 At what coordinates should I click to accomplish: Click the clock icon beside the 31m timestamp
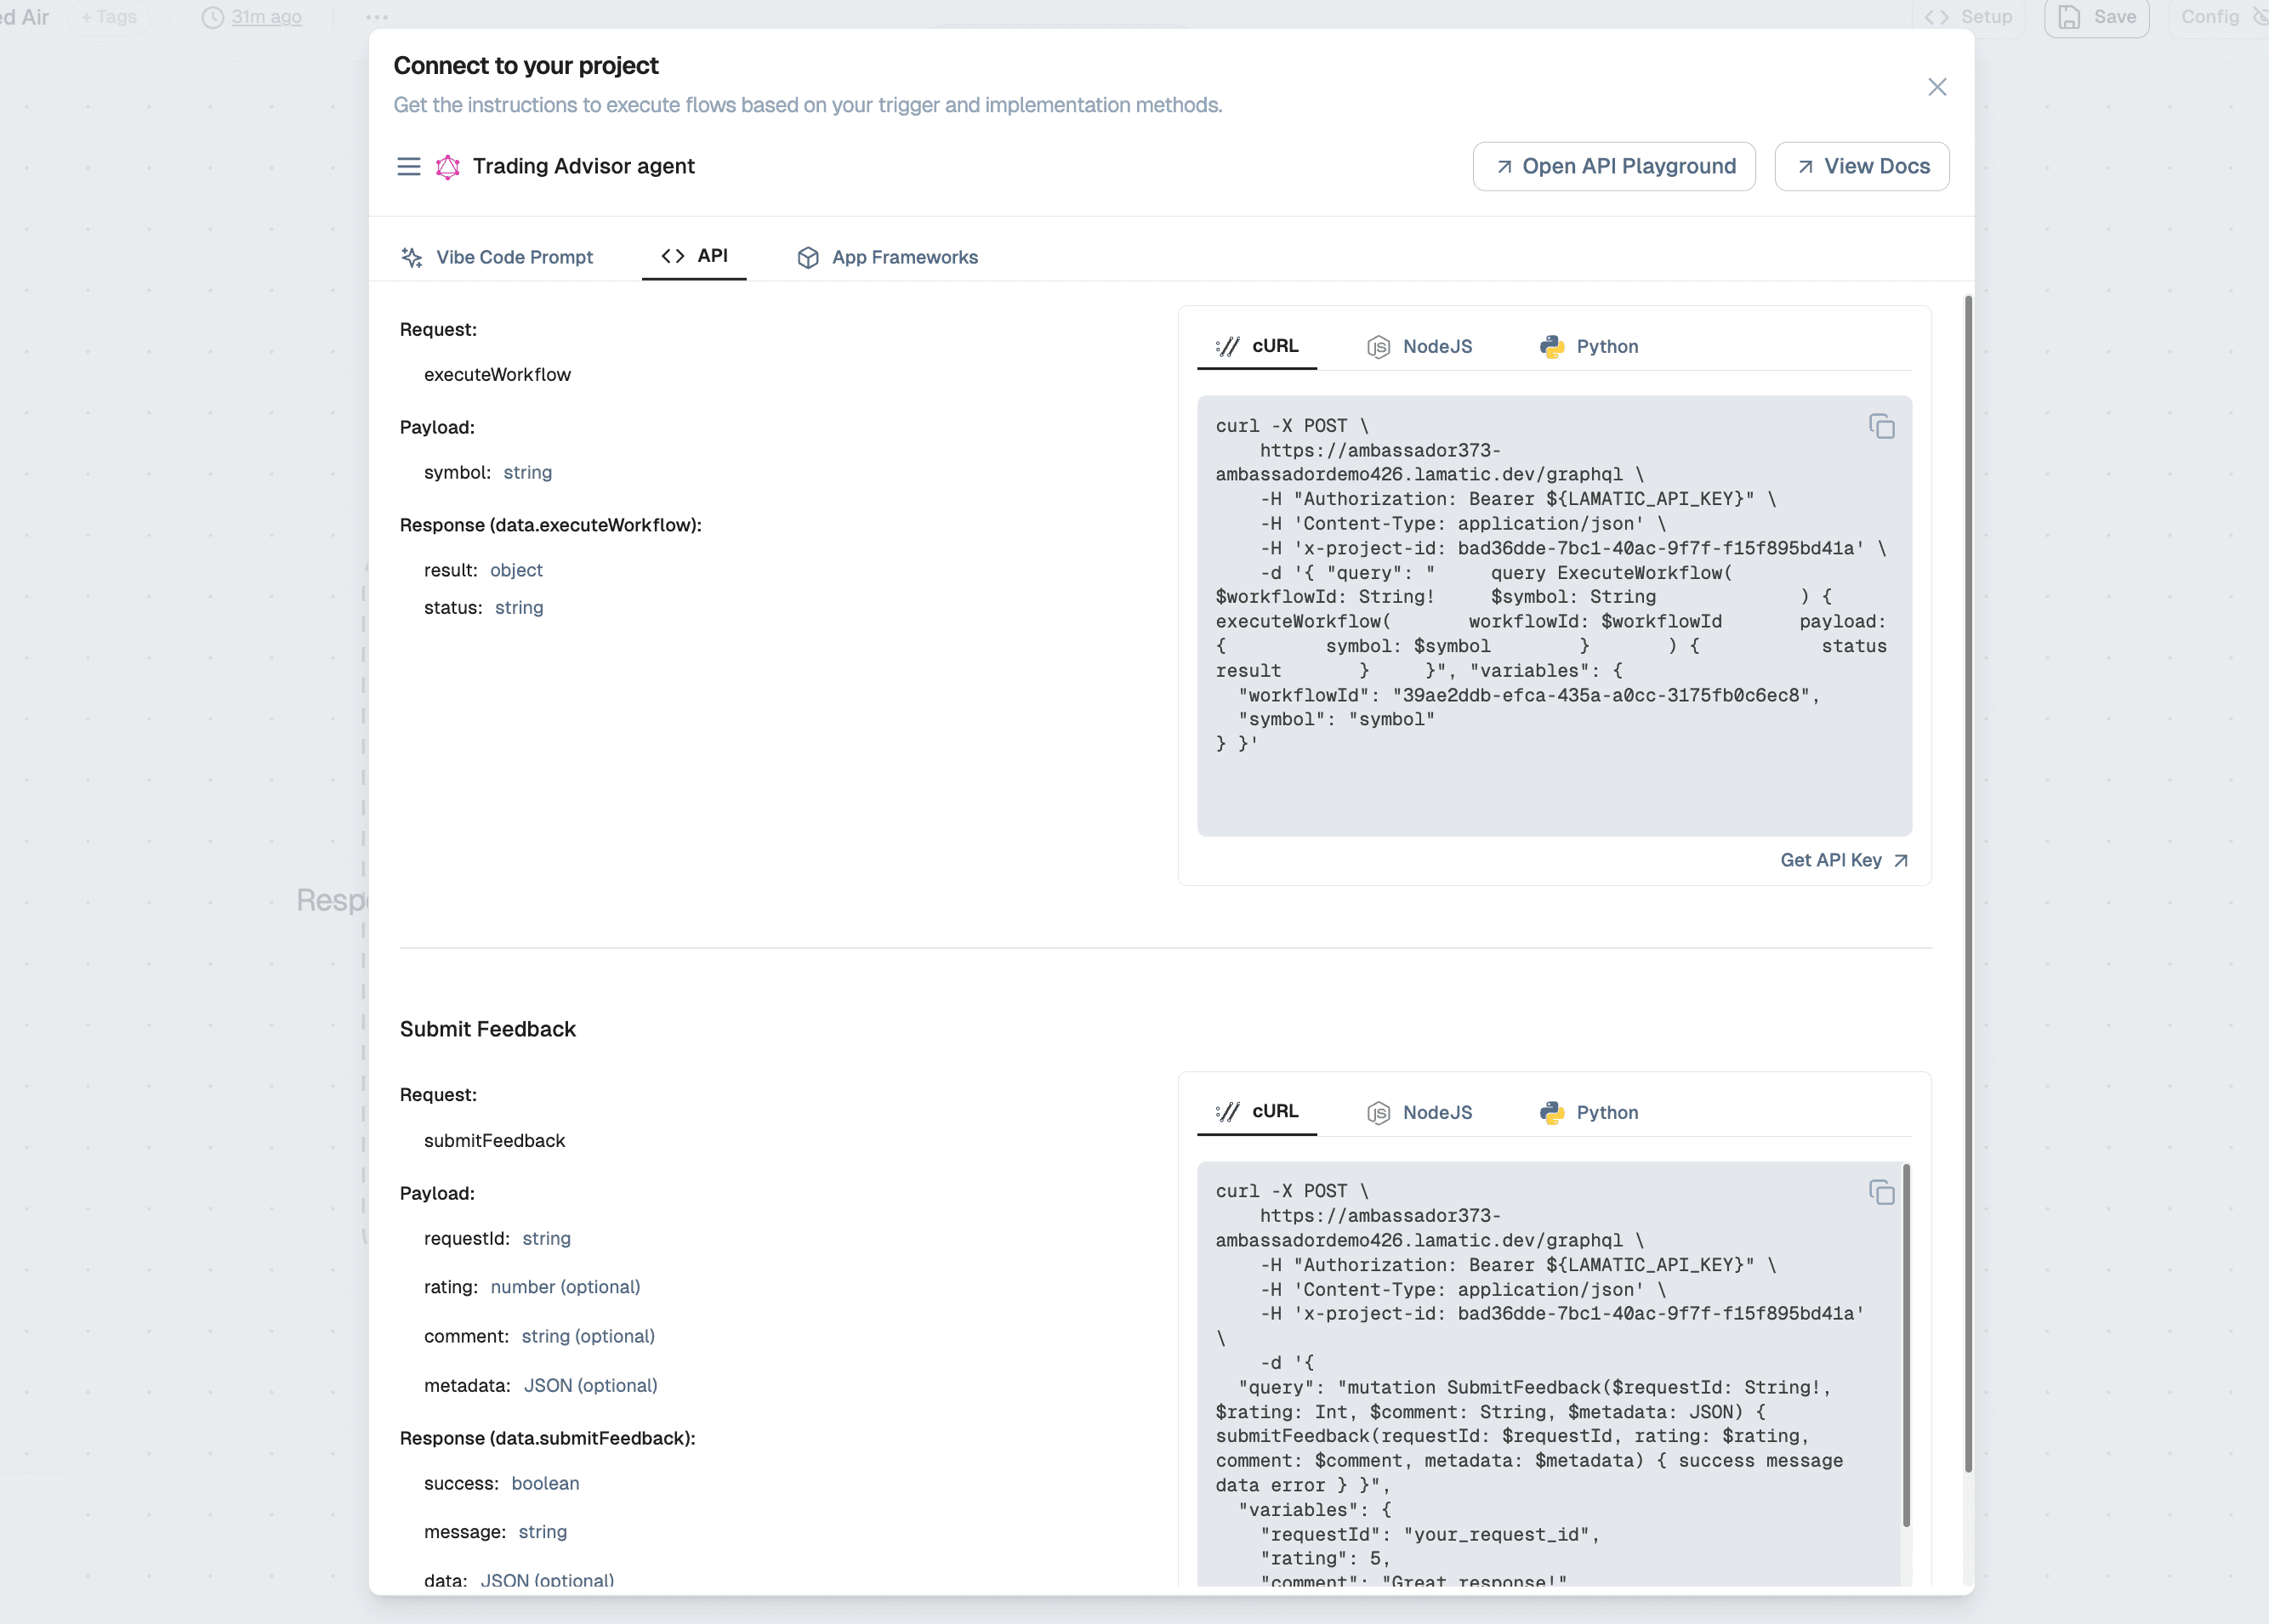click(213, 16)
